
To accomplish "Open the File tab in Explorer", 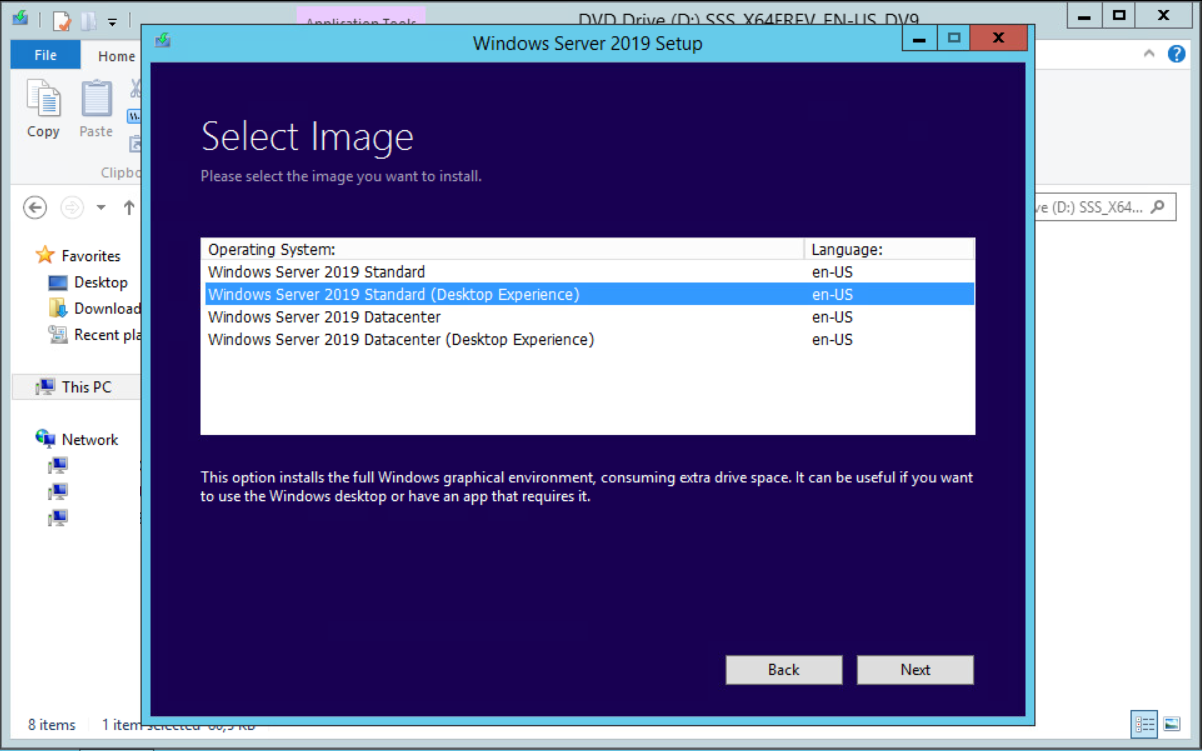I will click(46, 55).
